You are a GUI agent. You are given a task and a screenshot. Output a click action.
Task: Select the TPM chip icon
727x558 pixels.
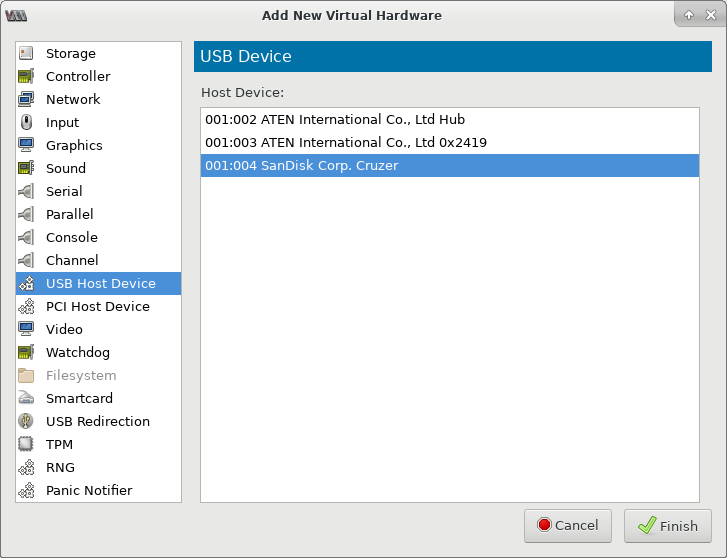26,444
